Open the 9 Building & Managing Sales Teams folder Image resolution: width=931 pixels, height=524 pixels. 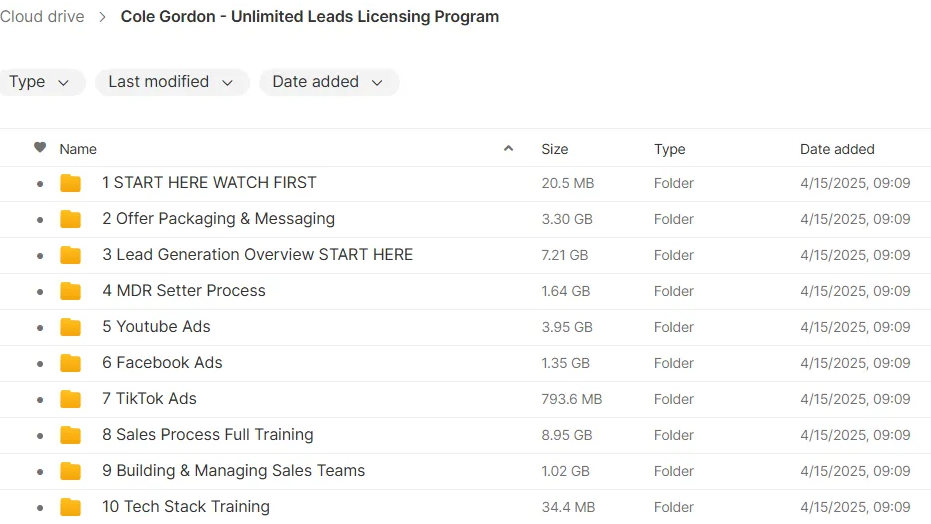[233, 471]
